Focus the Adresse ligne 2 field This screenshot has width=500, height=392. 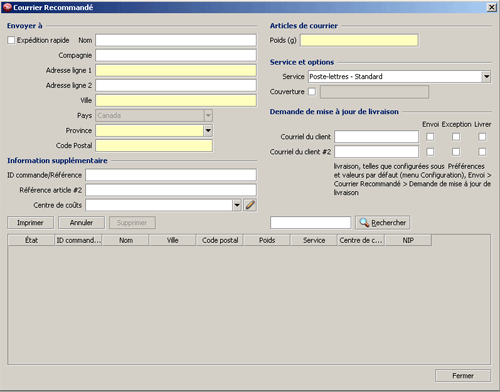click(176, 85)
